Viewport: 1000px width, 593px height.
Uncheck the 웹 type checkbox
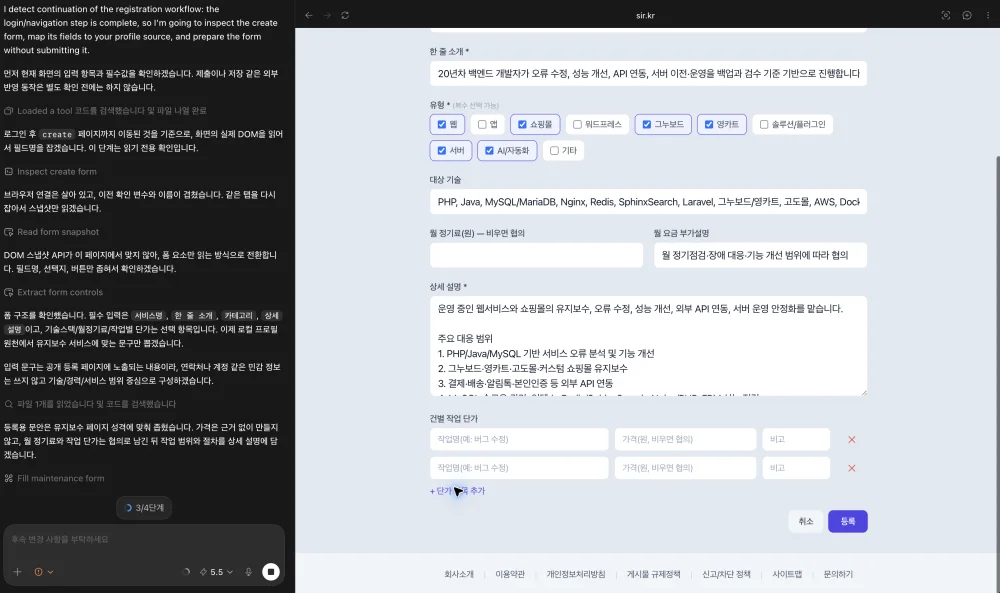pyautogui.click(x=441, y=124)
